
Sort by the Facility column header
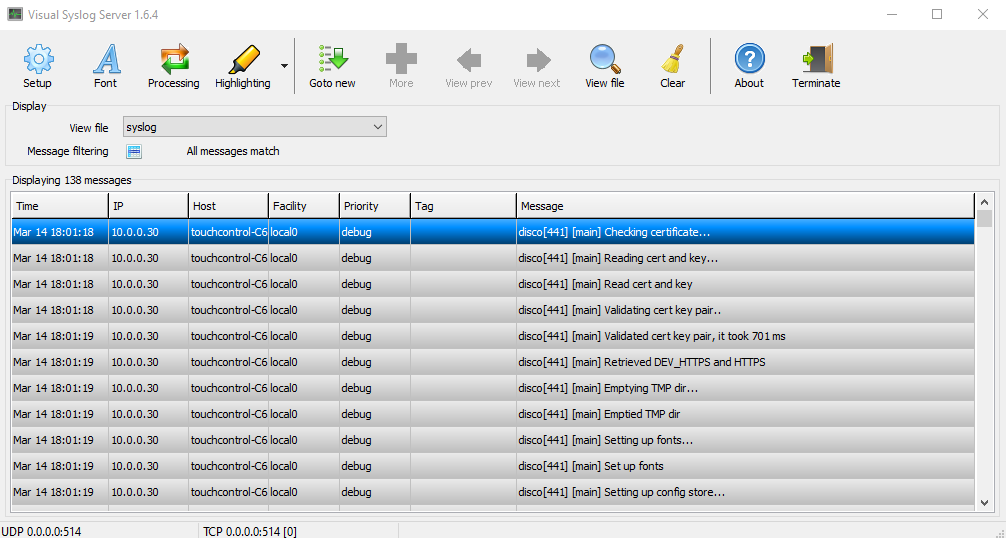(x=303, y=206)
